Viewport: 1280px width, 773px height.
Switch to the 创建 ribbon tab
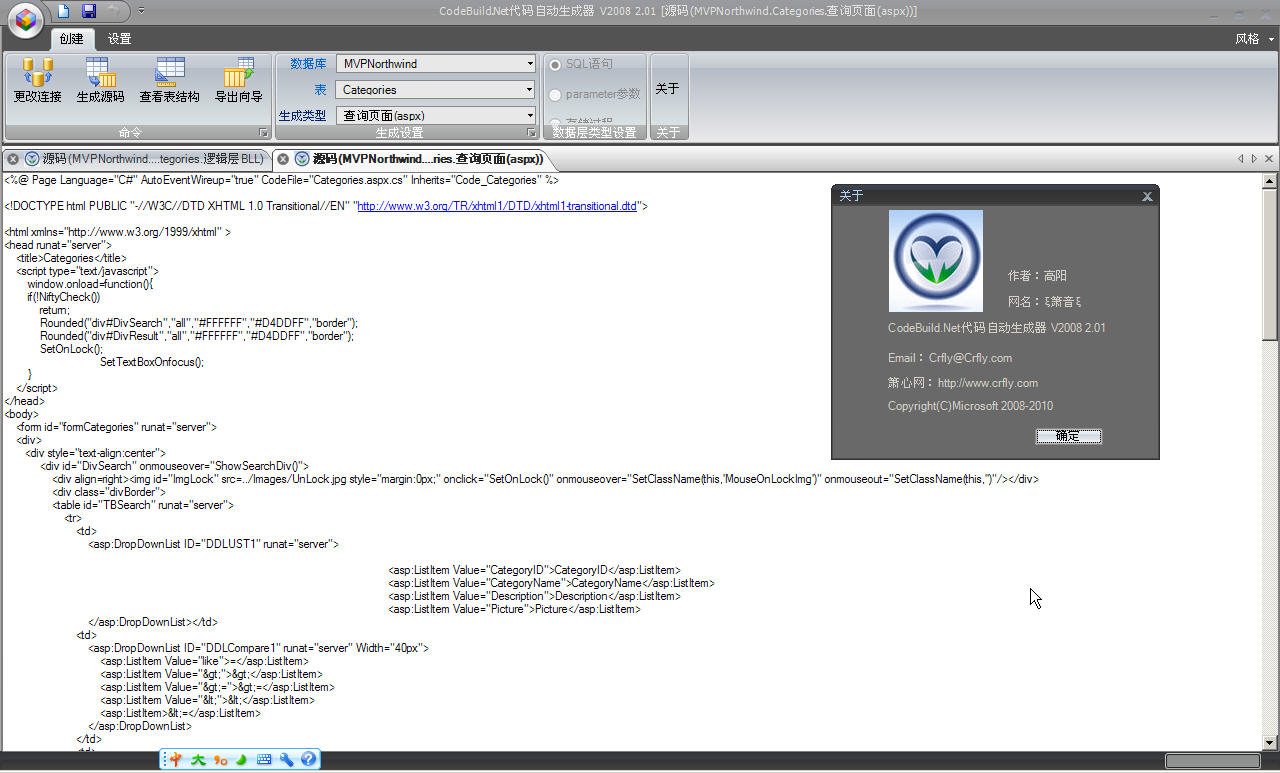pos(71,39)
